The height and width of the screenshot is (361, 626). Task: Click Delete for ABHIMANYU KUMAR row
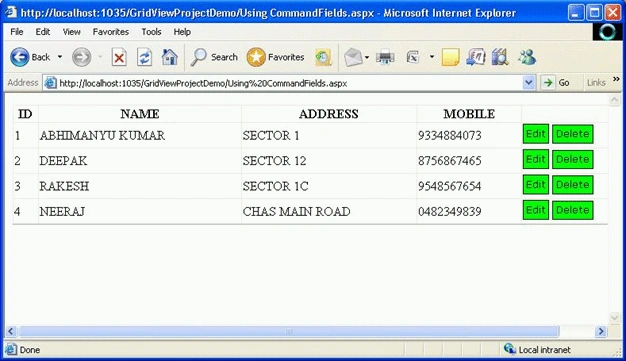coord(573,134)
